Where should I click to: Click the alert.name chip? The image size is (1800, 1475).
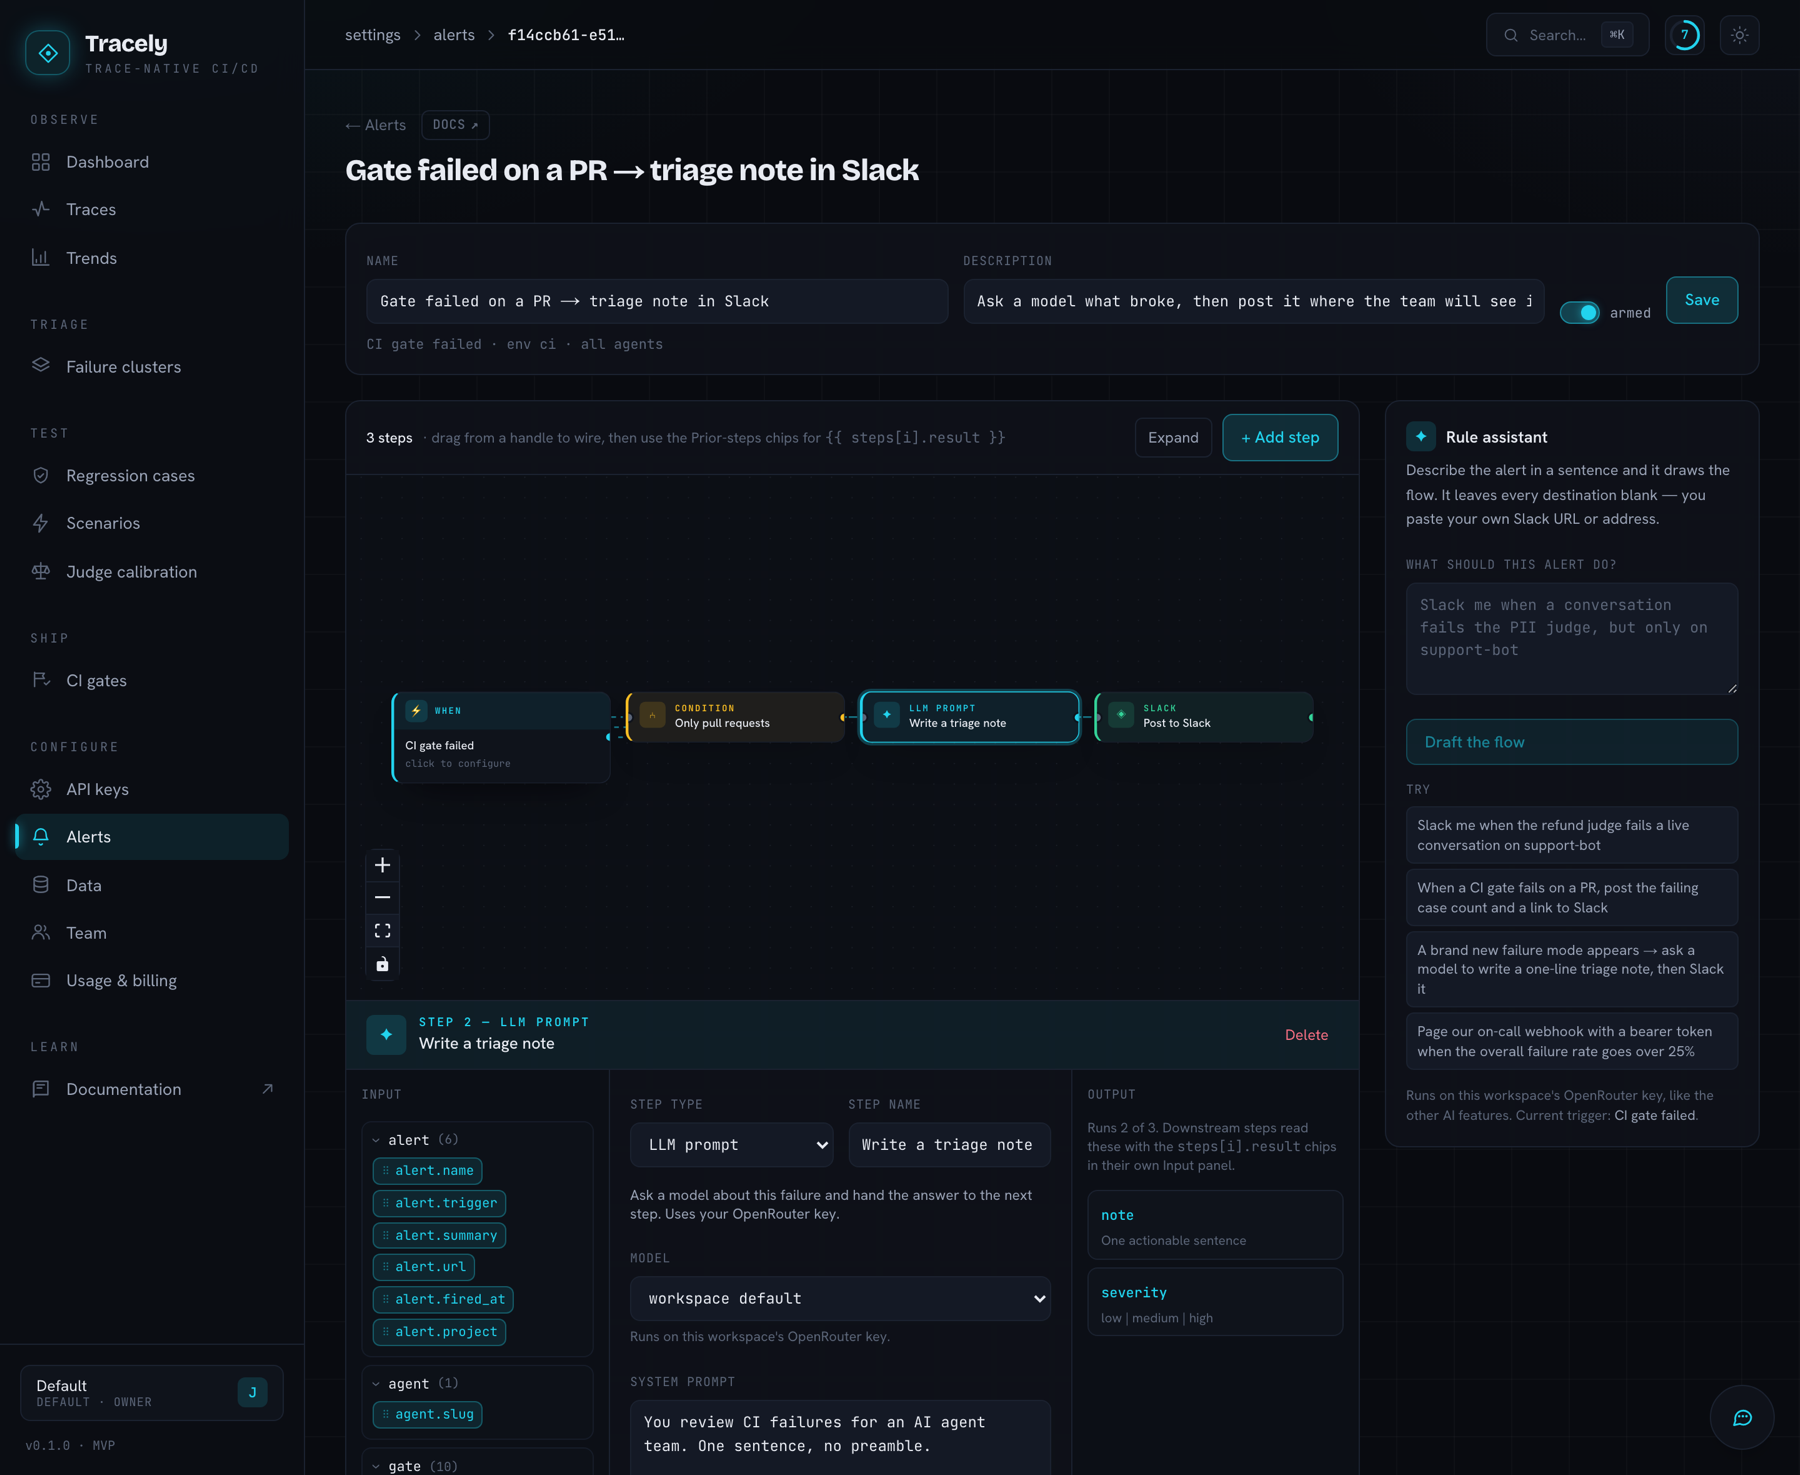pyautogui.click(x=428, y=1171)
